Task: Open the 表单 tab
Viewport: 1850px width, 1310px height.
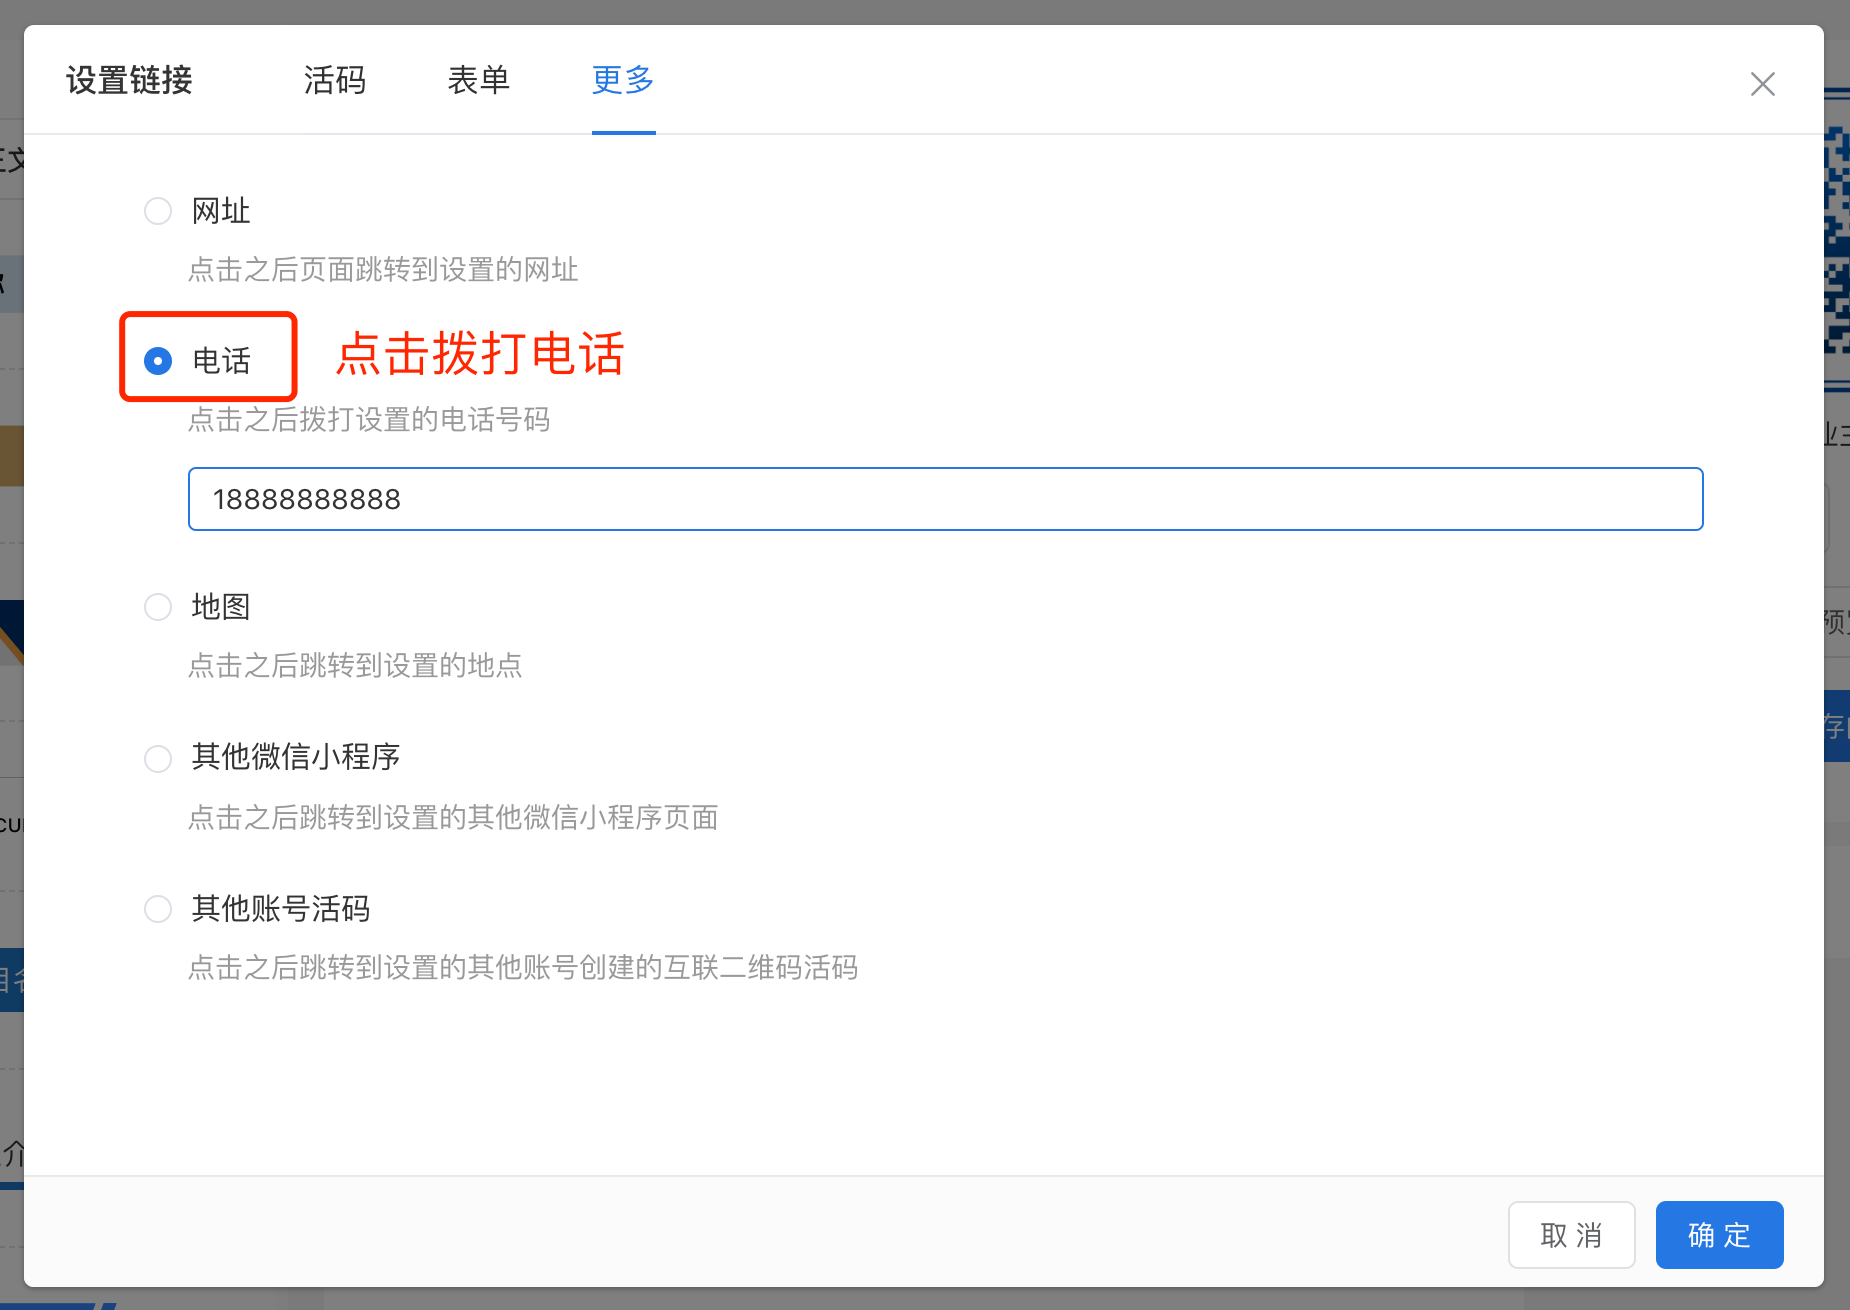Action: point(479,80)
